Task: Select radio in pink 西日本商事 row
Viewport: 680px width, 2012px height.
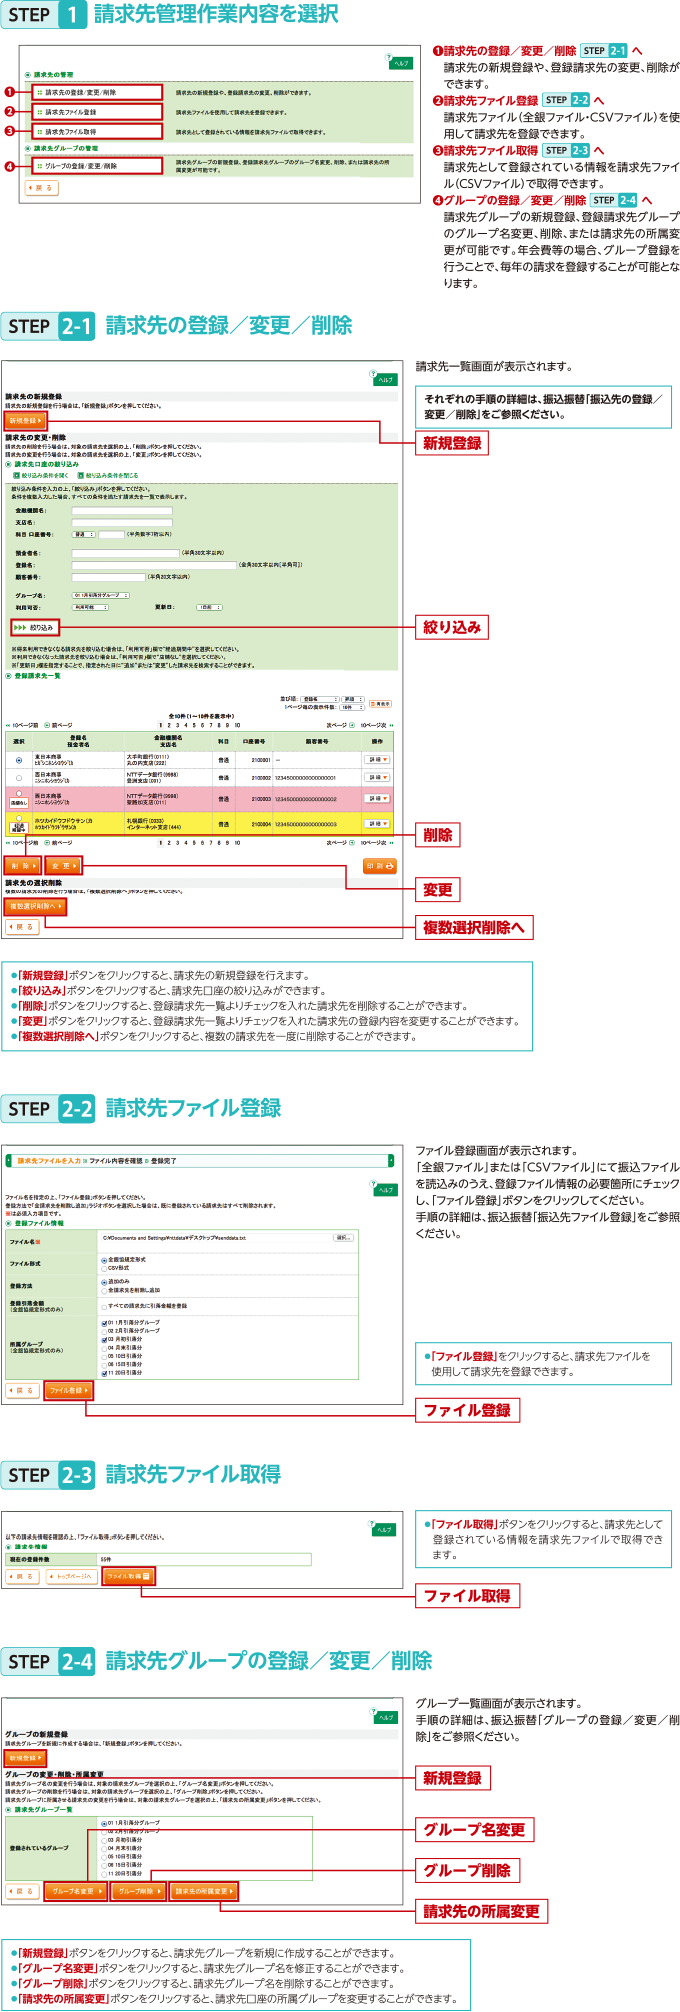Action: point(19,794)
